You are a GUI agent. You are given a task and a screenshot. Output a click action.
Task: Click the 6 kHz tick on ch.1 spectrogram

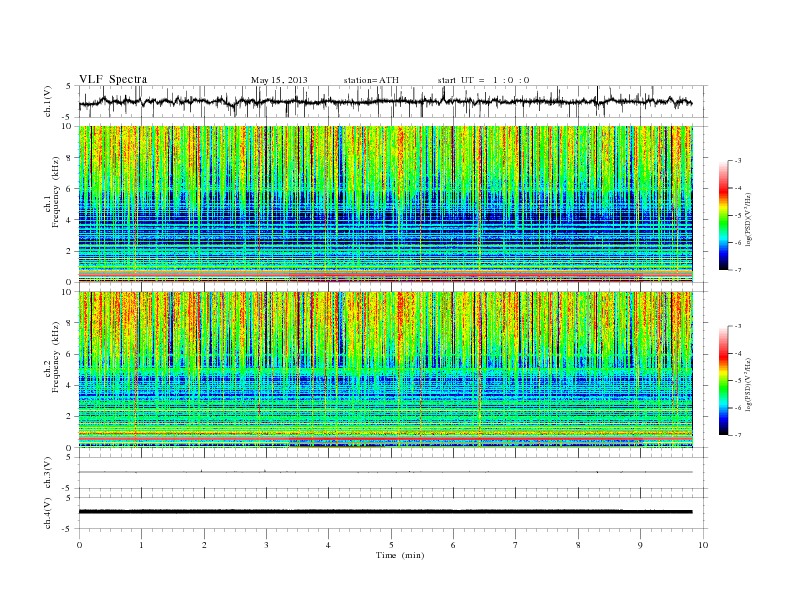pyautogui.click(x=69, y=189)
